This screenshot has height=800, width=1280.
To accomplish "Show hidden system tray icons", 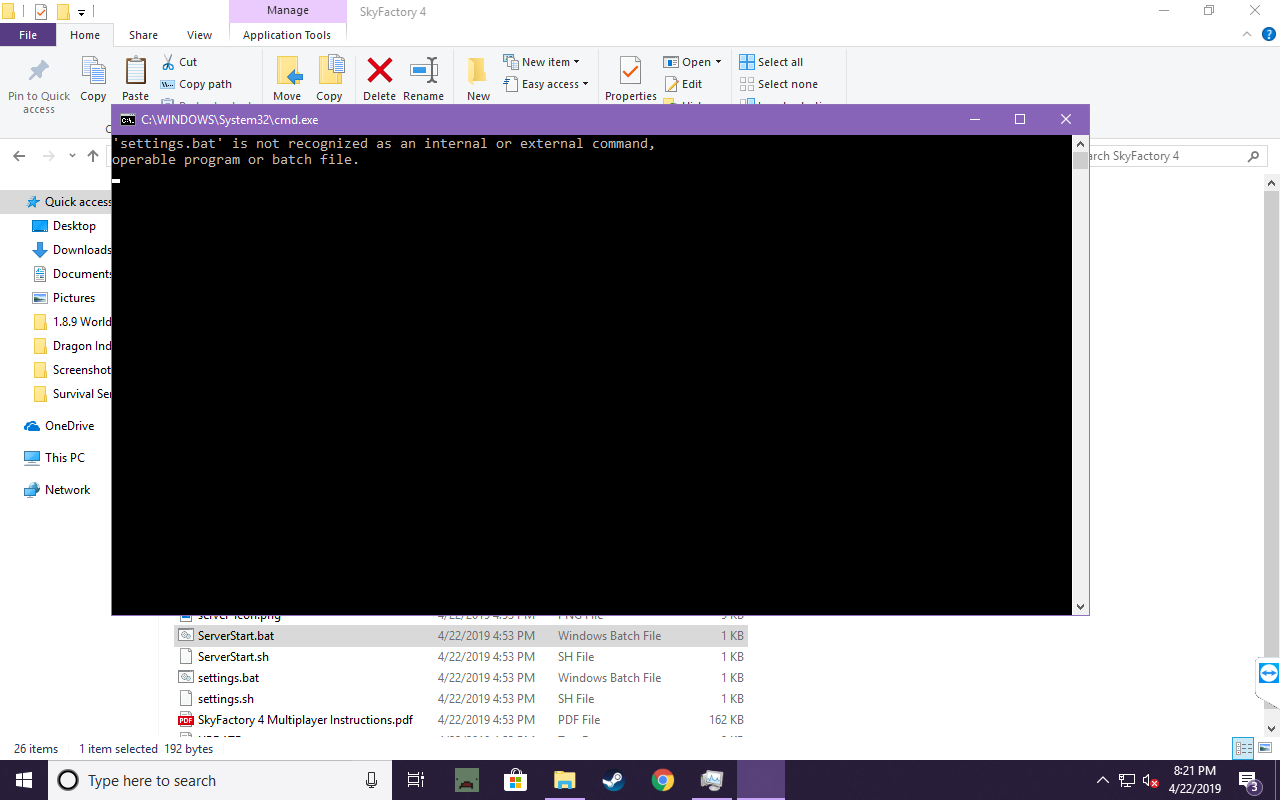I will pos(1103,780).
